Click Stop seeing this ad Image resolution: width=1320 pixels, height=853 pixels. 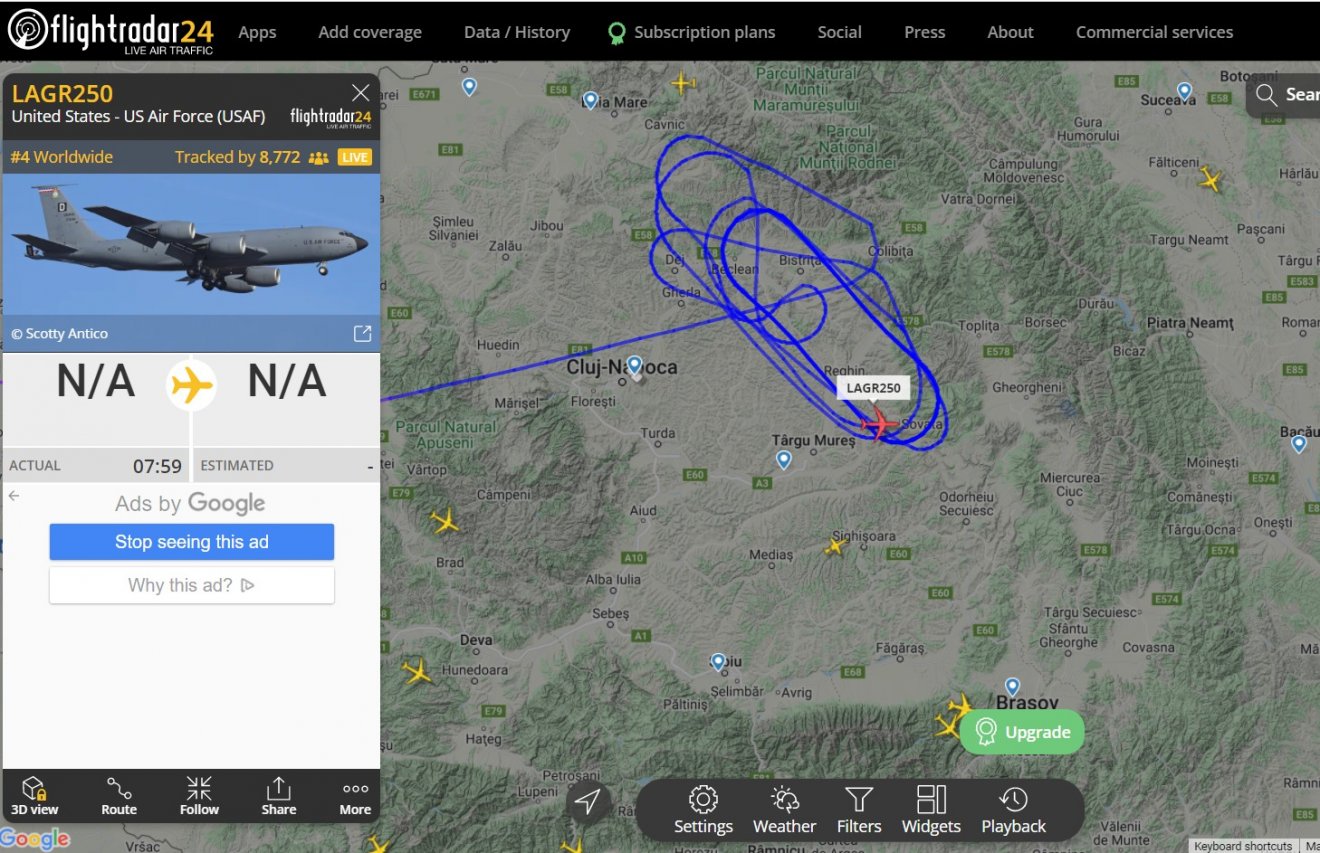pyautogui.click(x=192, y=542)
